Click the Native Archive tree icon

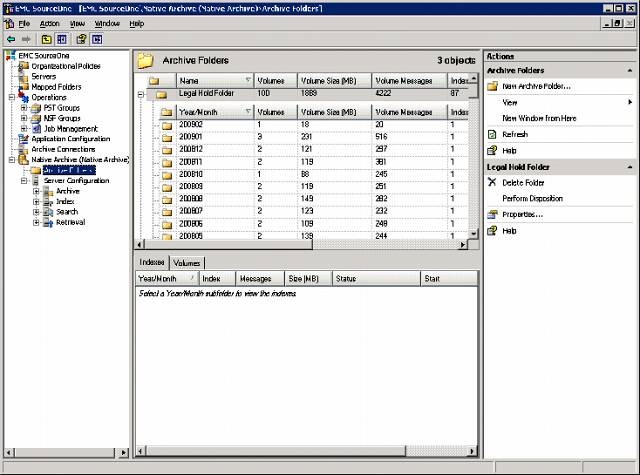tap(24, 160)
